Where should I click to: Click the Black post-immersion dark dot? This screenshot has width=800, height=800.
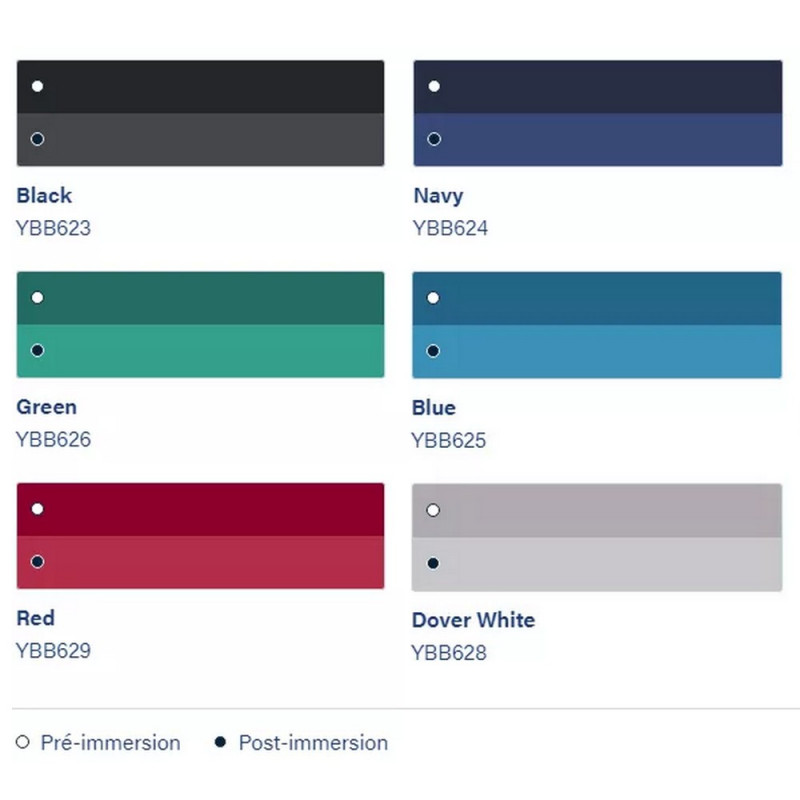click(37, 139)
